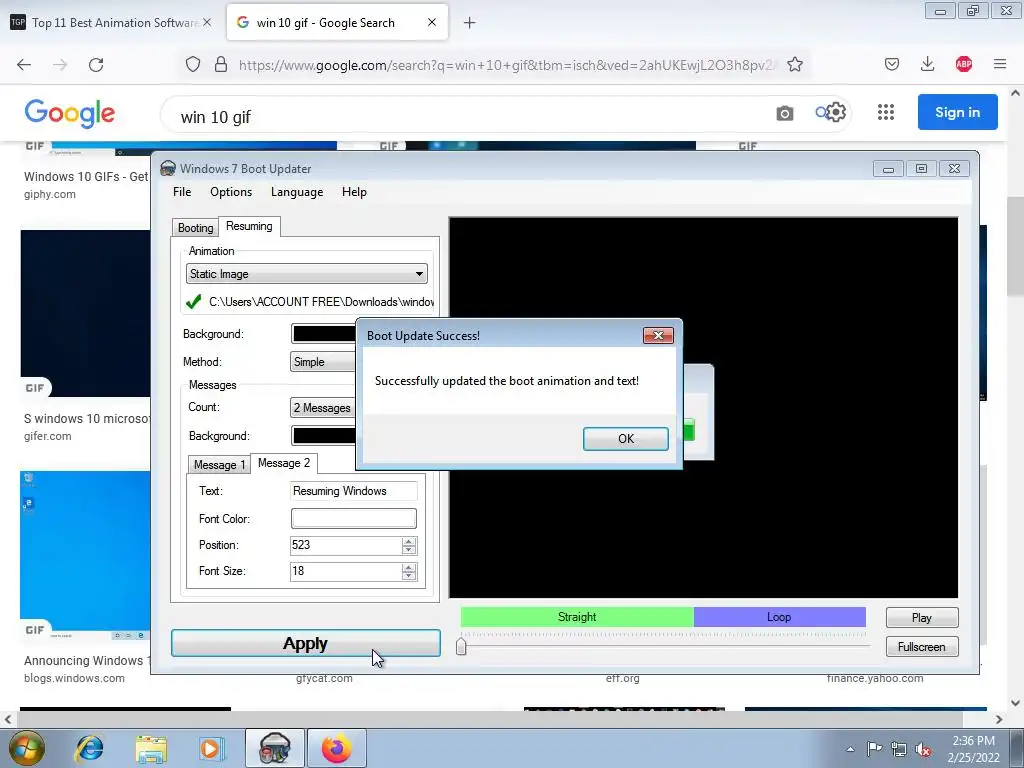This screenshot has height=768, width=1024.
Task: Pick the animation Background color swatch
Action: pos(323,334)
